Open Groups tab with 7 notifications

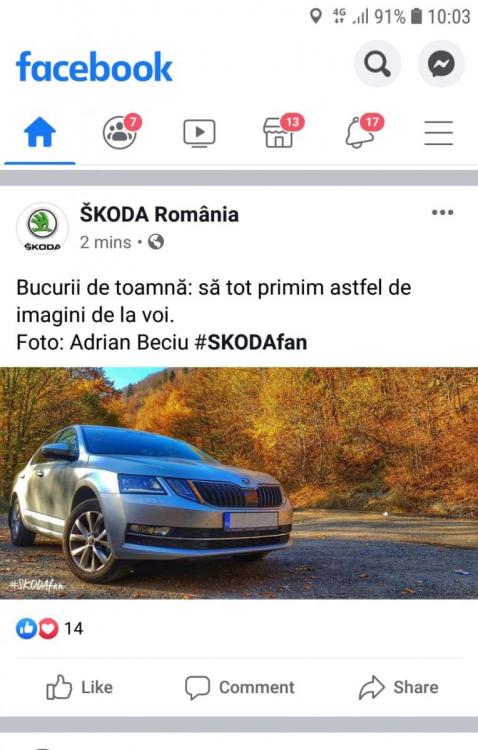tap(121, 132)
